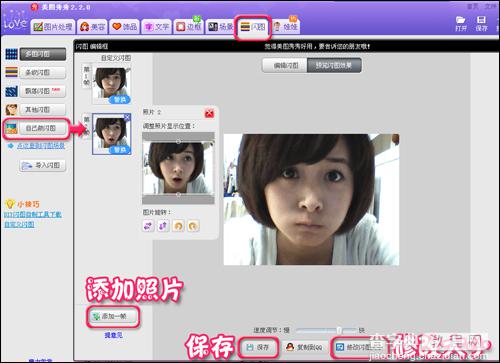Image resolution: width=500 pixels, height=363 pixels.
Task: Open the 饰品 tab with heart icon
Action: click(x=124, y=27)
